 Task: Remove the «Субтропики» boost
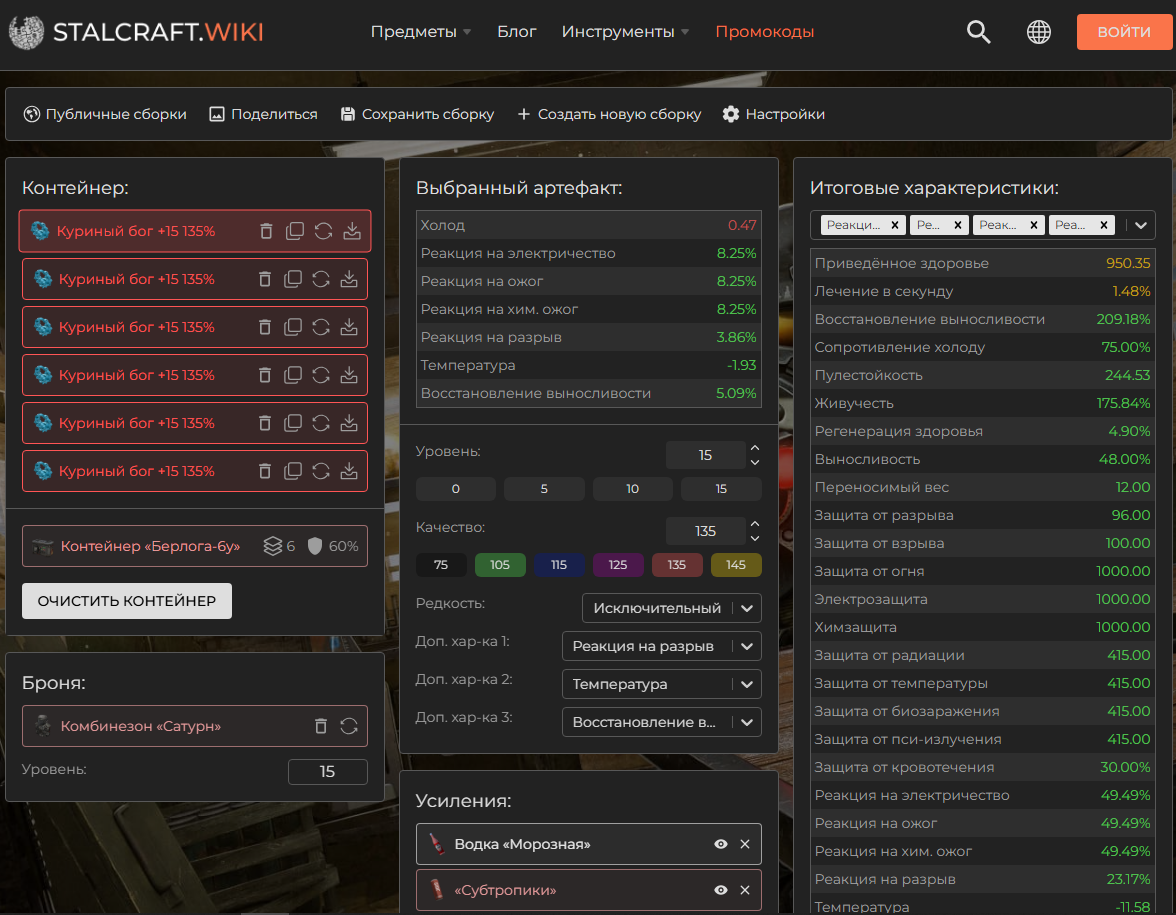tap(745, 890)
